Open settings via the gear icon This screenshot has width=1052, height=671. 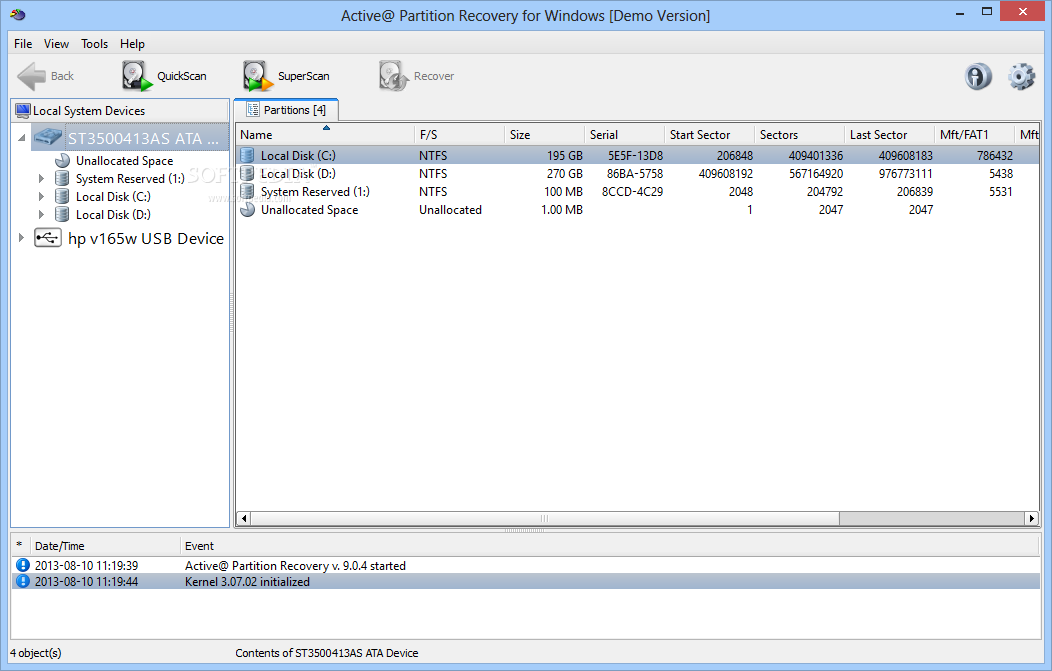1021,76
